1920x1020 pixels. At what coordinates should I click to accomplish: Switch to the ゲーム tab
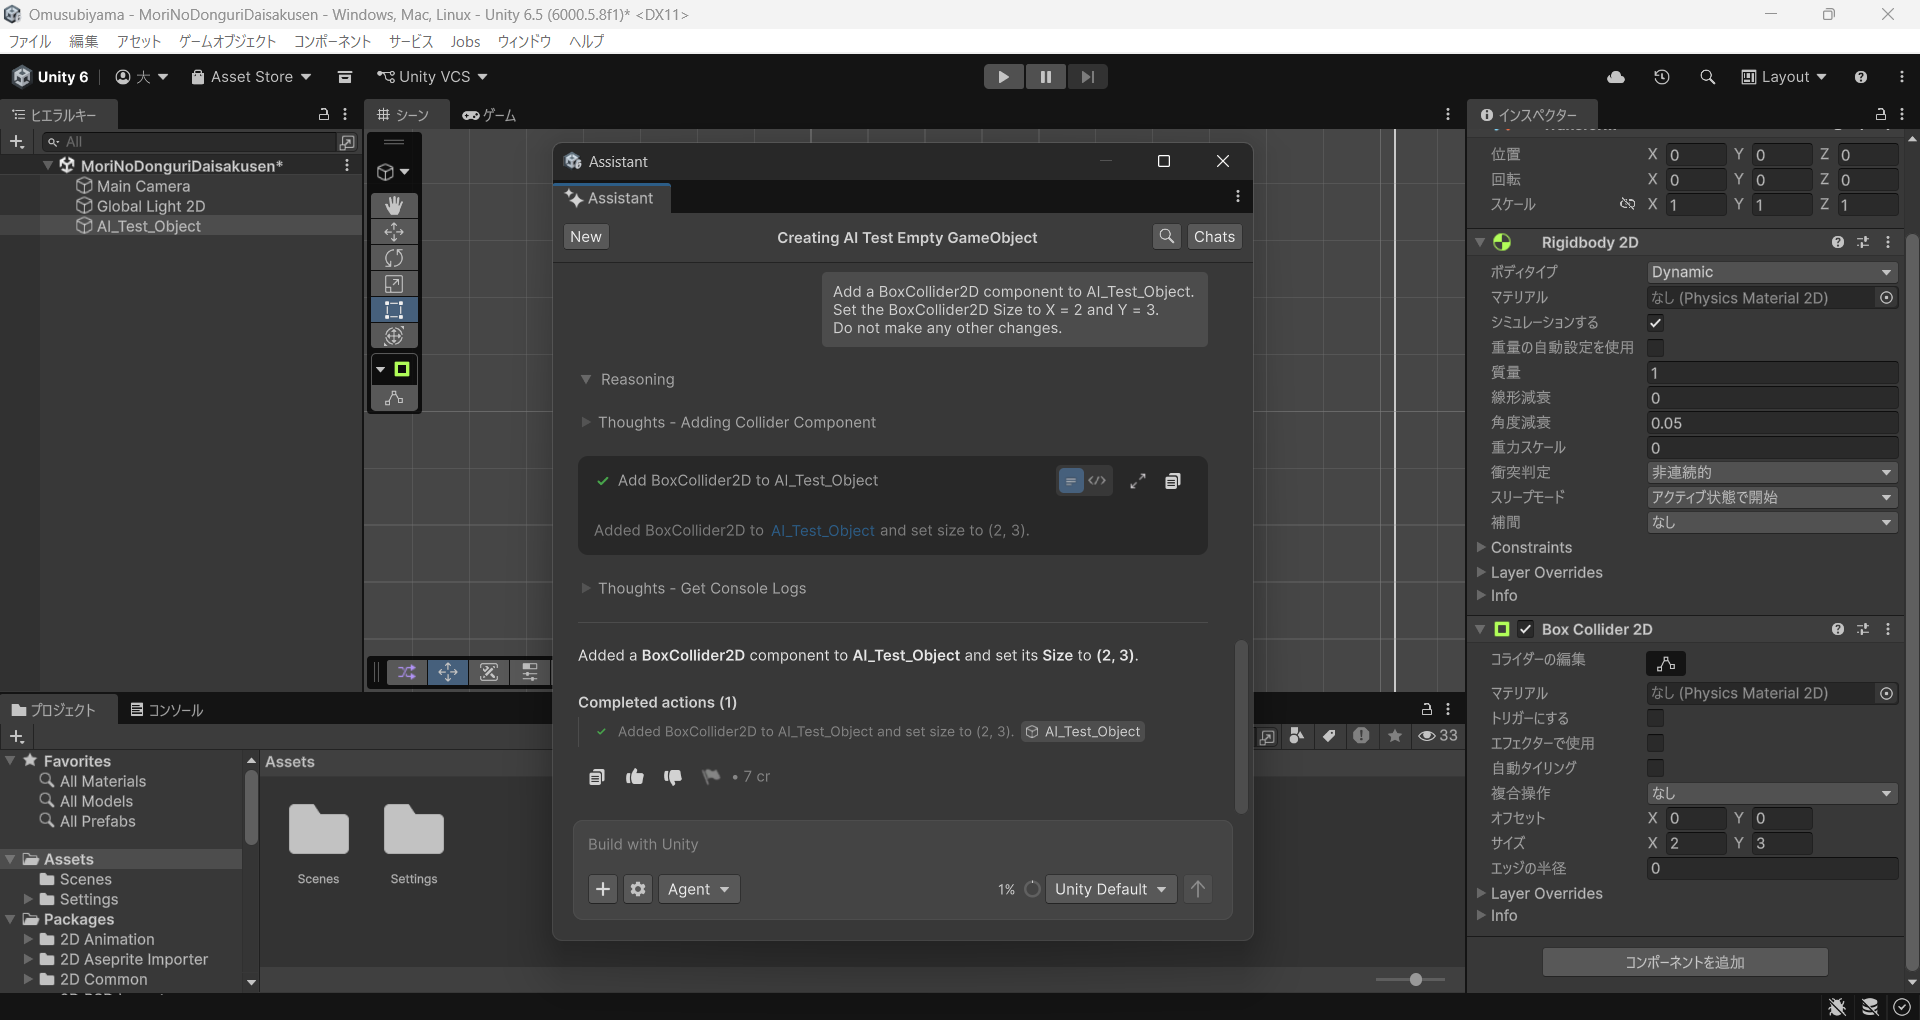(x=489, y=115)
